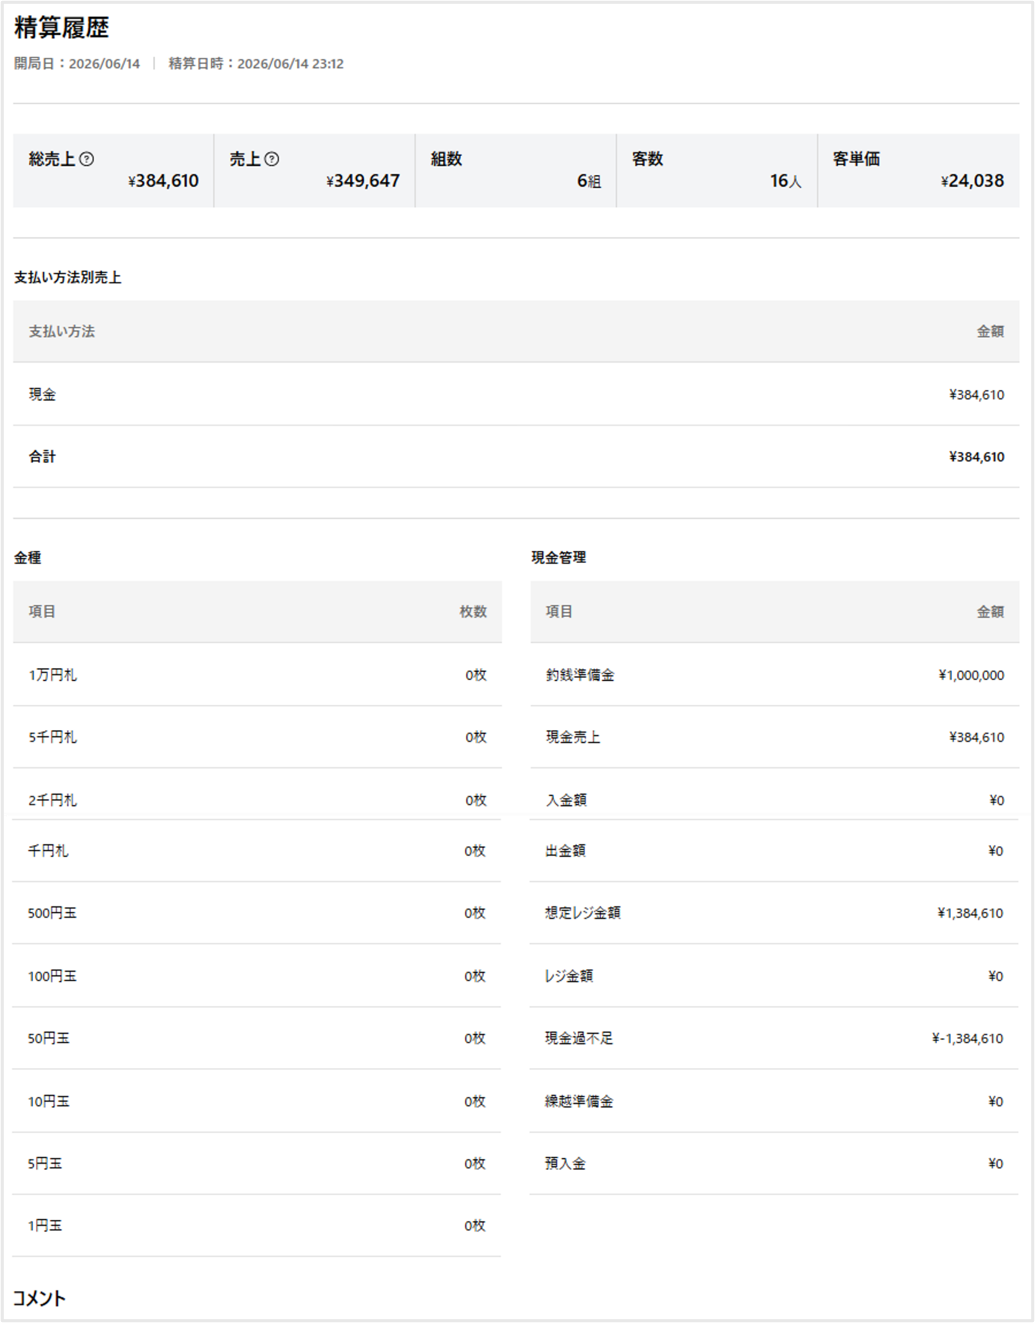Click the 合計 row label

point(42,456)
